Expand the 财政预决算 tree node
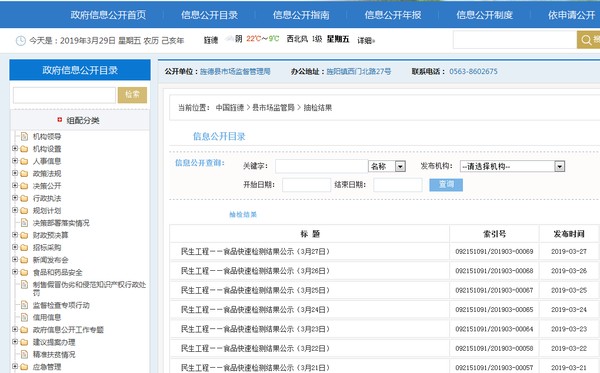The height and width of the screenshot is (373, 600). tap(15, 235)
